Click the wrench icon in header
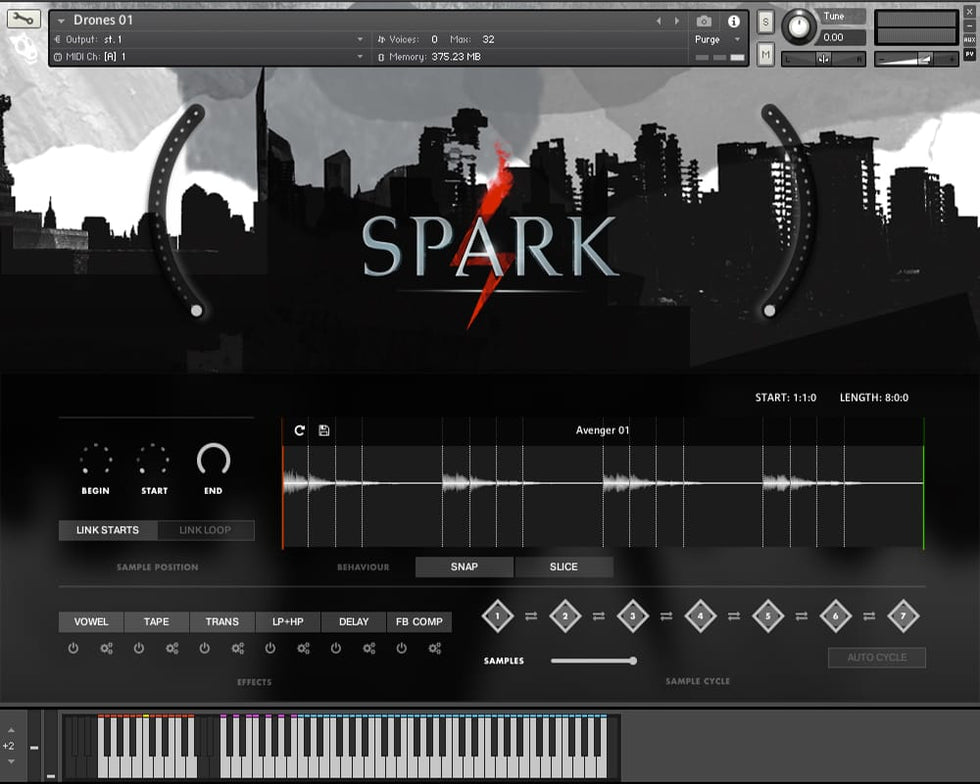Image resolution: width=980 pixels, height=784 pixels. pyautogui.click(x=25, y=19)
